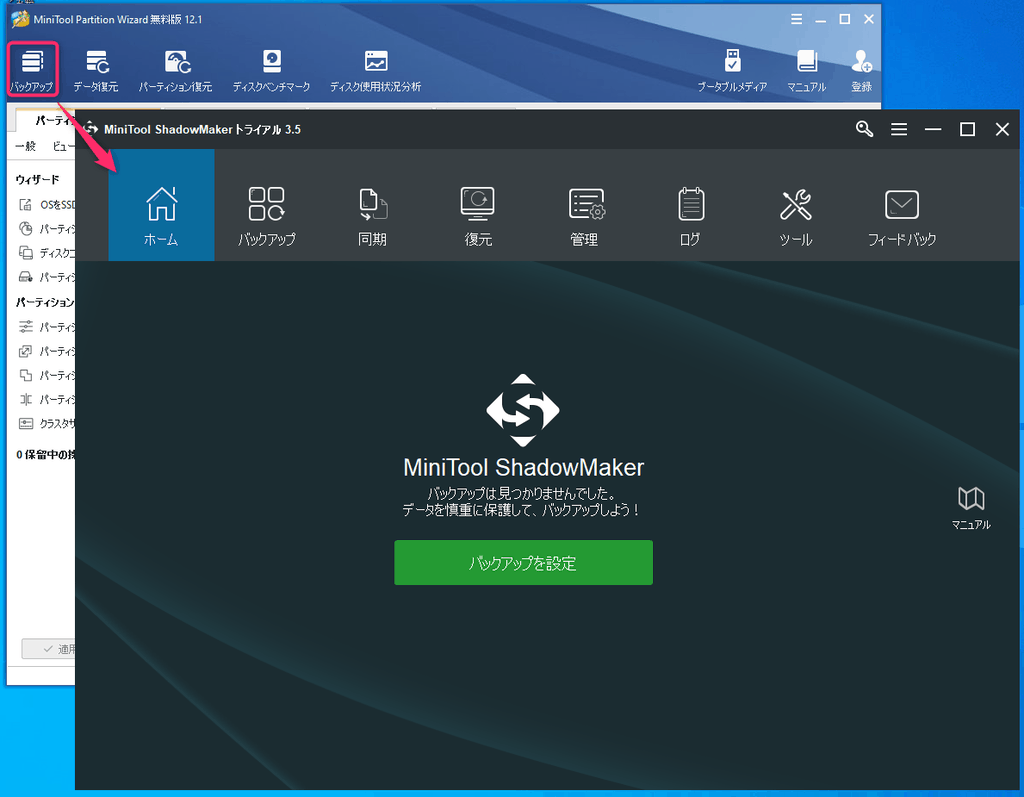Viewport: 1024px width, 797px height.
Task: Click the バックアップ icon in Partition Wizard toolbar
Action: [32, 69]
